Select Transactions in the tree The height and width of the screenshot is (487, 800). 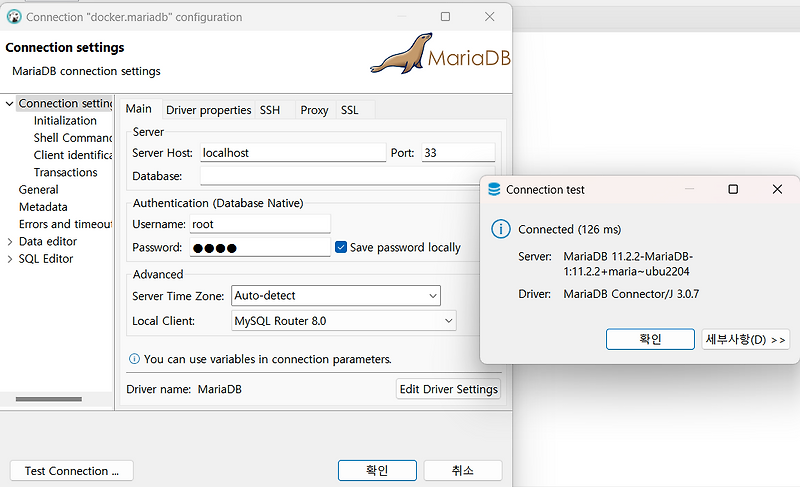[65, 172]
